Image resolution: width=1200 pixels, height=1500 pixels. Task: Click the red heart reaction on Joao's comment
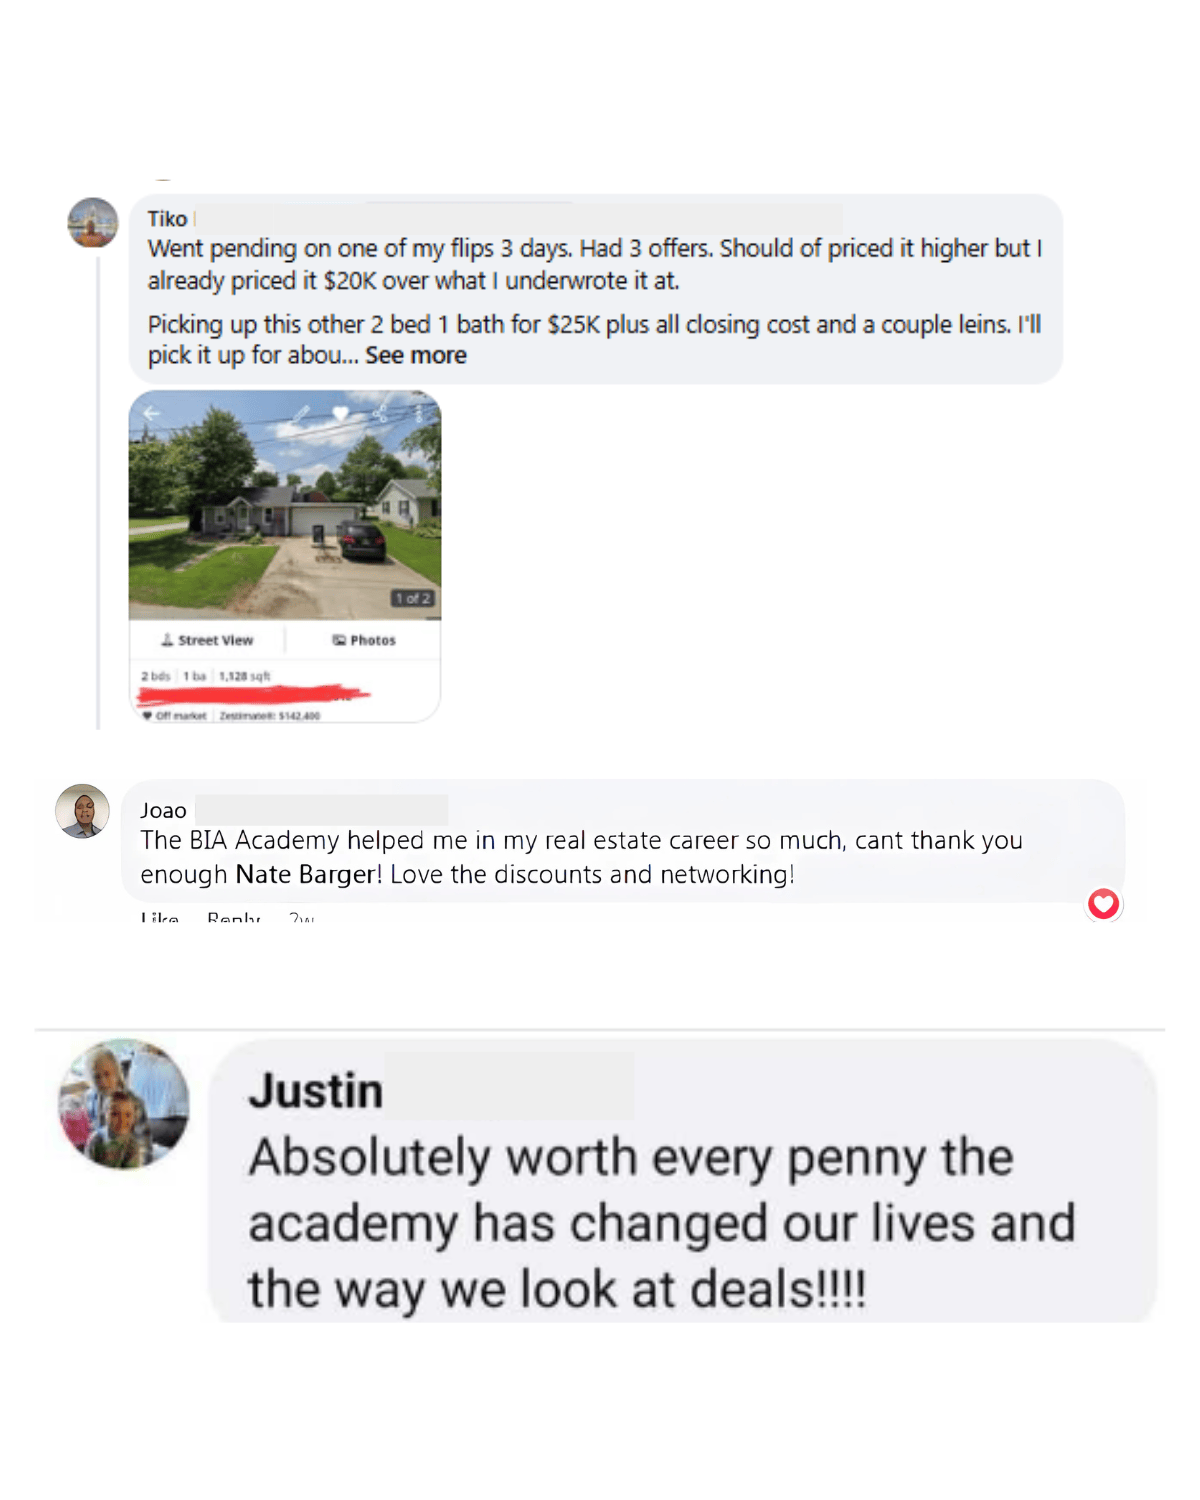click(x=1103, y=904)
